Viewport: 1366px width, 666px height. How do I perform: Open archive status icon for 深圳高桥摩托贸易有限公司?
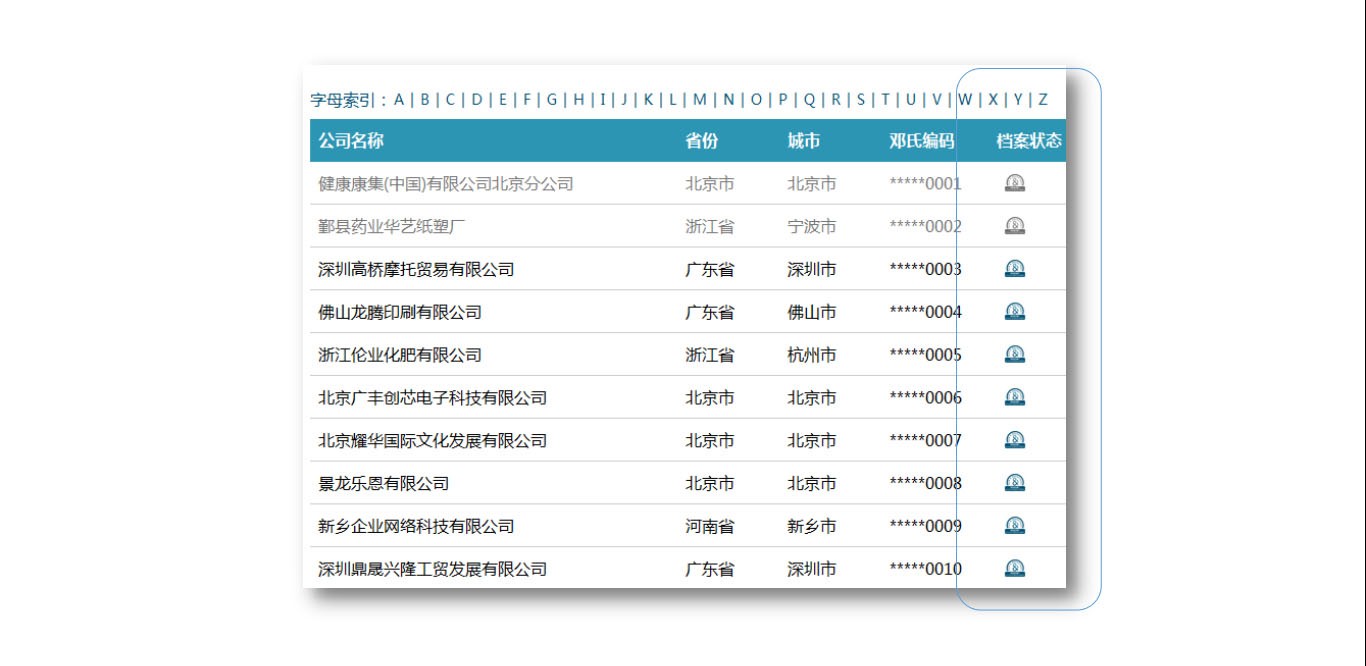1015,269
